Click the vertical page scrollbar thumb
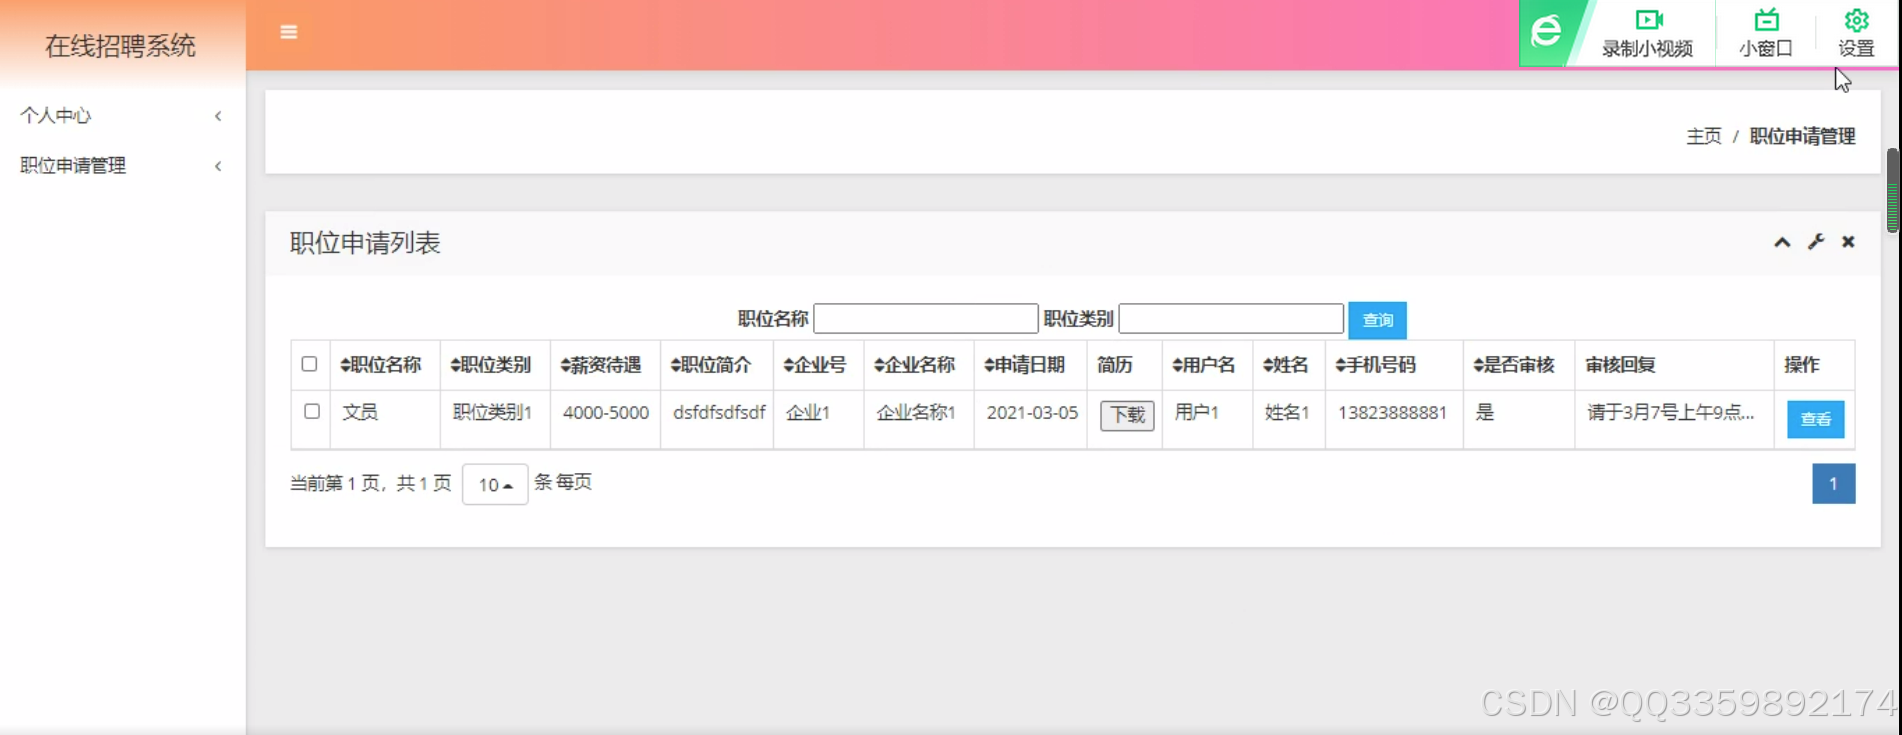 [x=1892, y=190]
